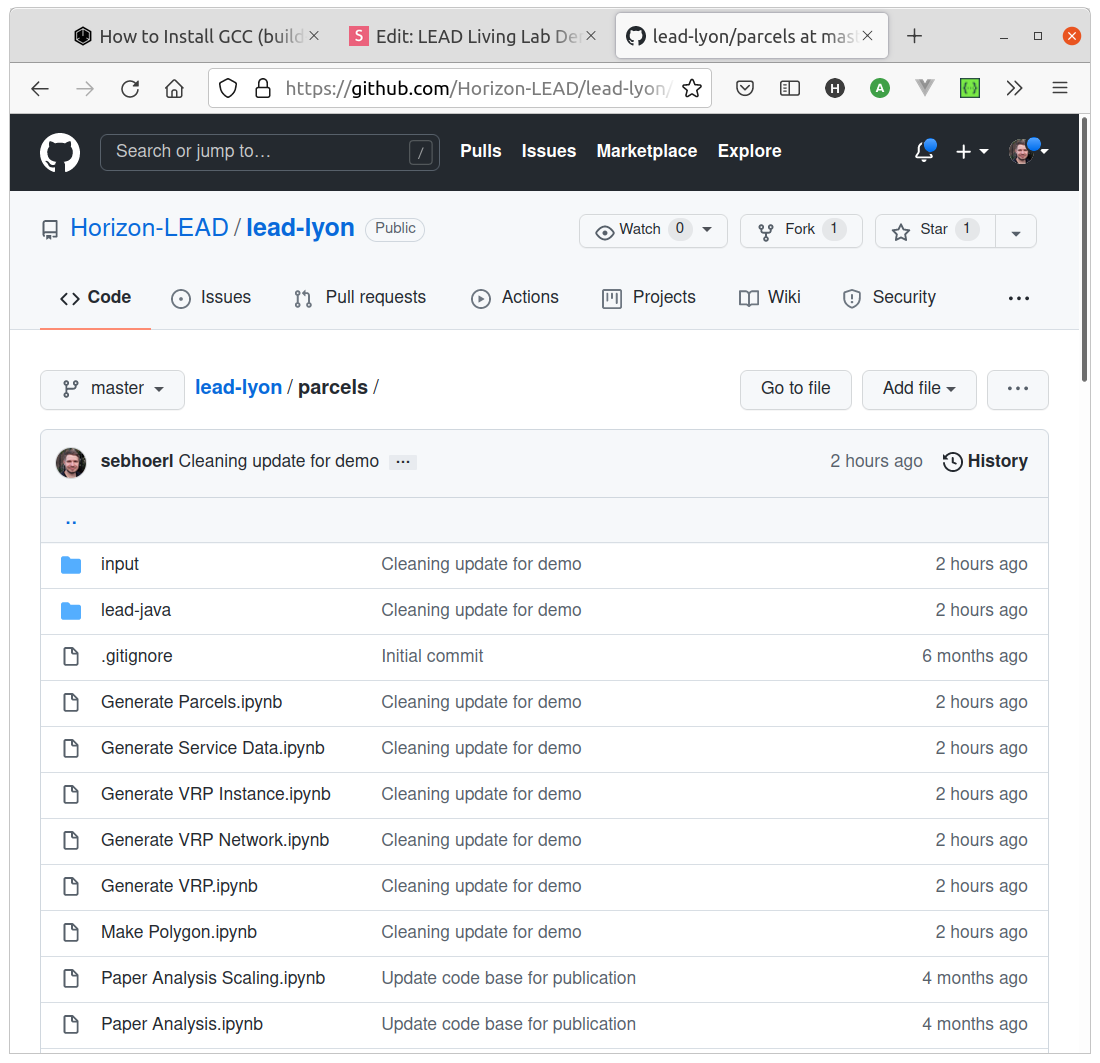Switch to the Security tab
This screenshot has height=1063, width=1100.
[x=889, y=297]
